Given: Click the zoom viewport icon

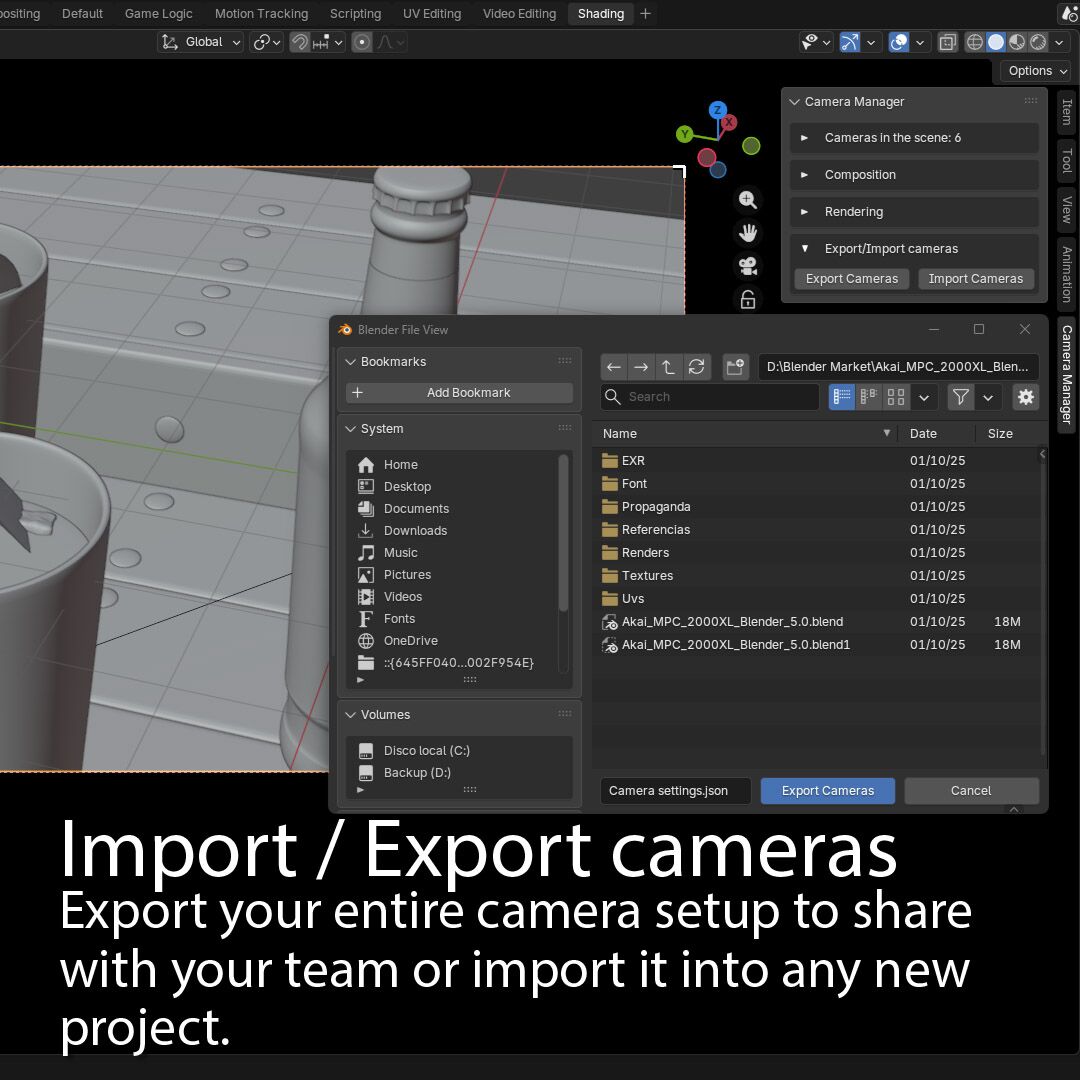Looking at the screenshot, I should pyautogui.click(x=747, y=200).
